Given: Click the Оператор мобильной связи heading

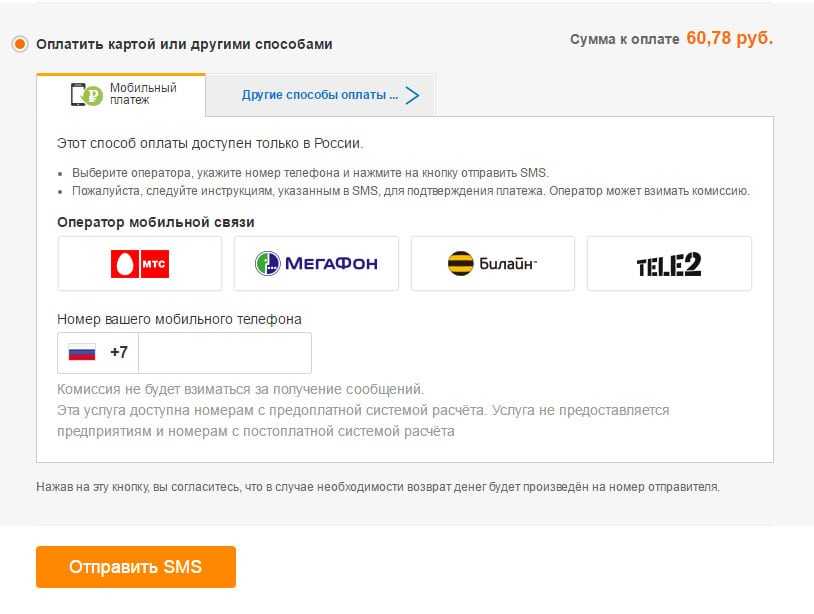Looking at the screenshot, I should point(156,222).
